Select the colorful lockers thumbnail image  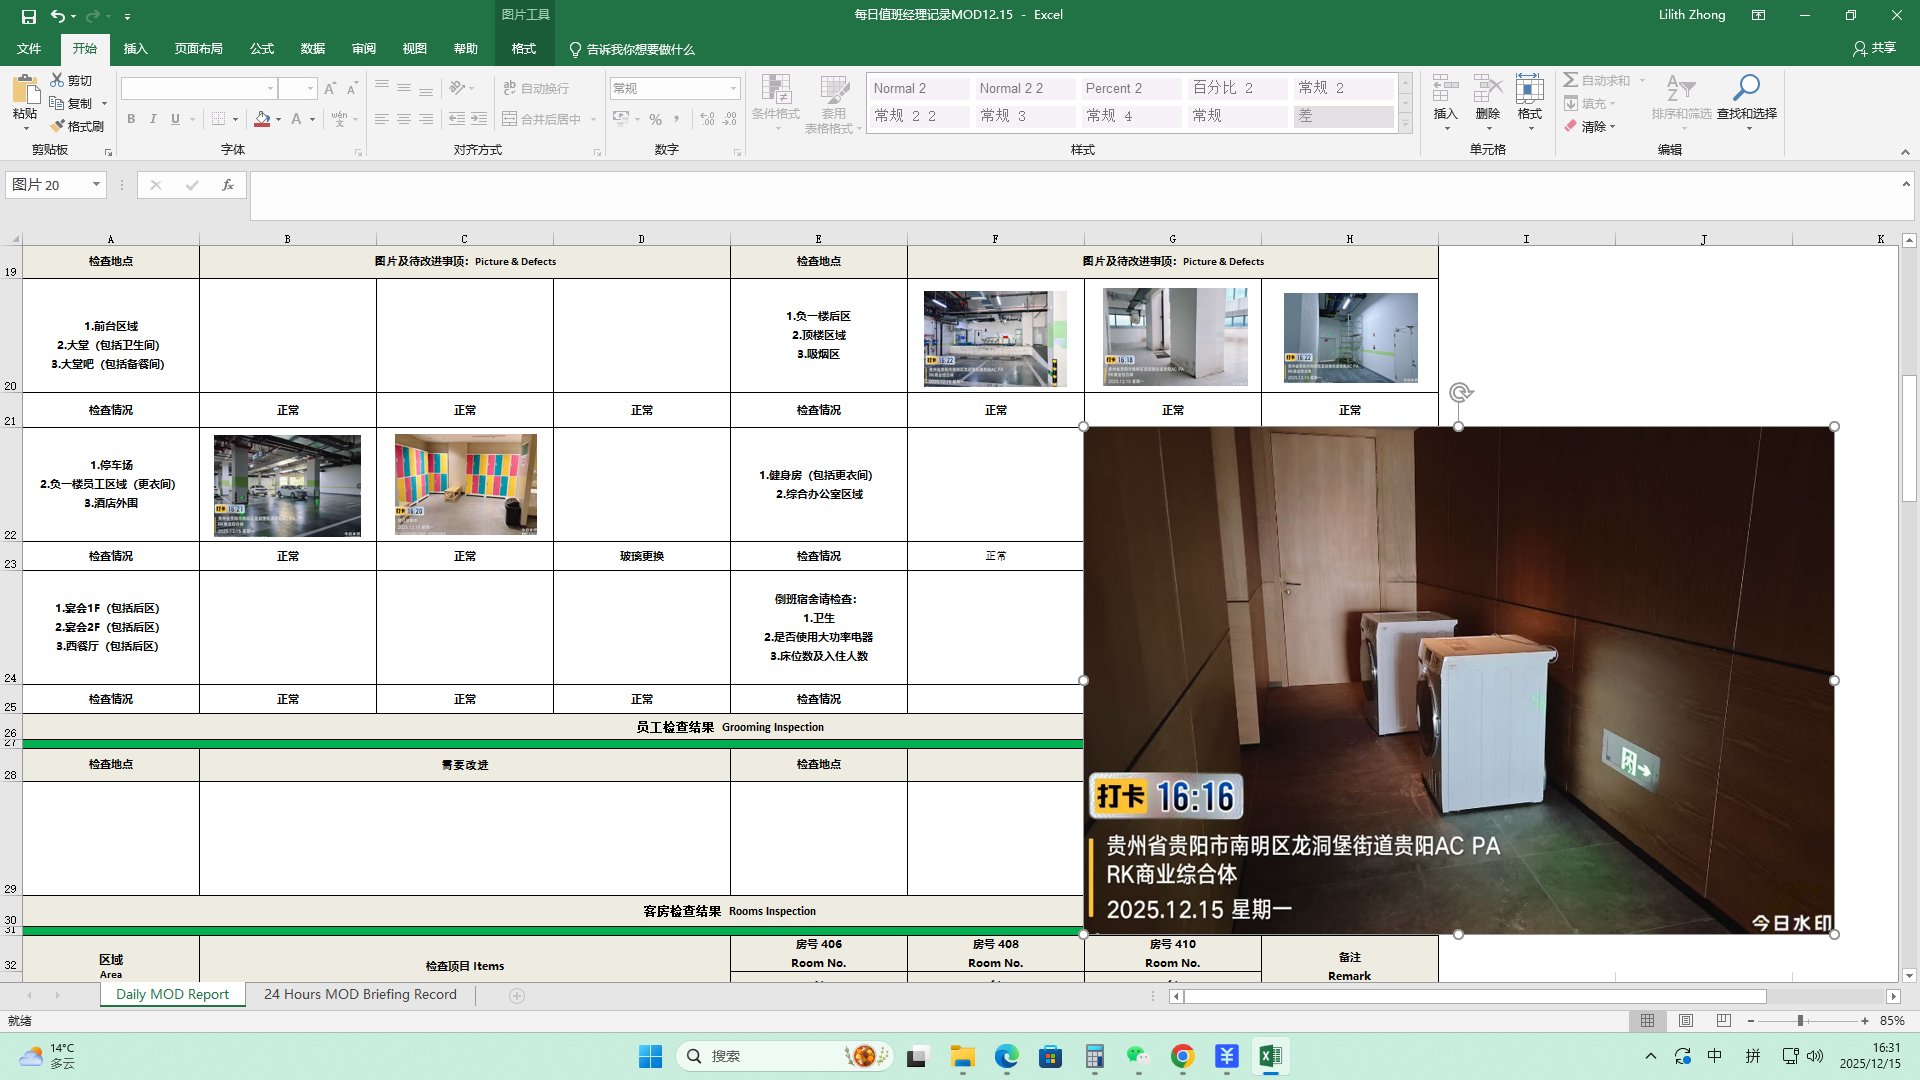(x=465, y=484)
